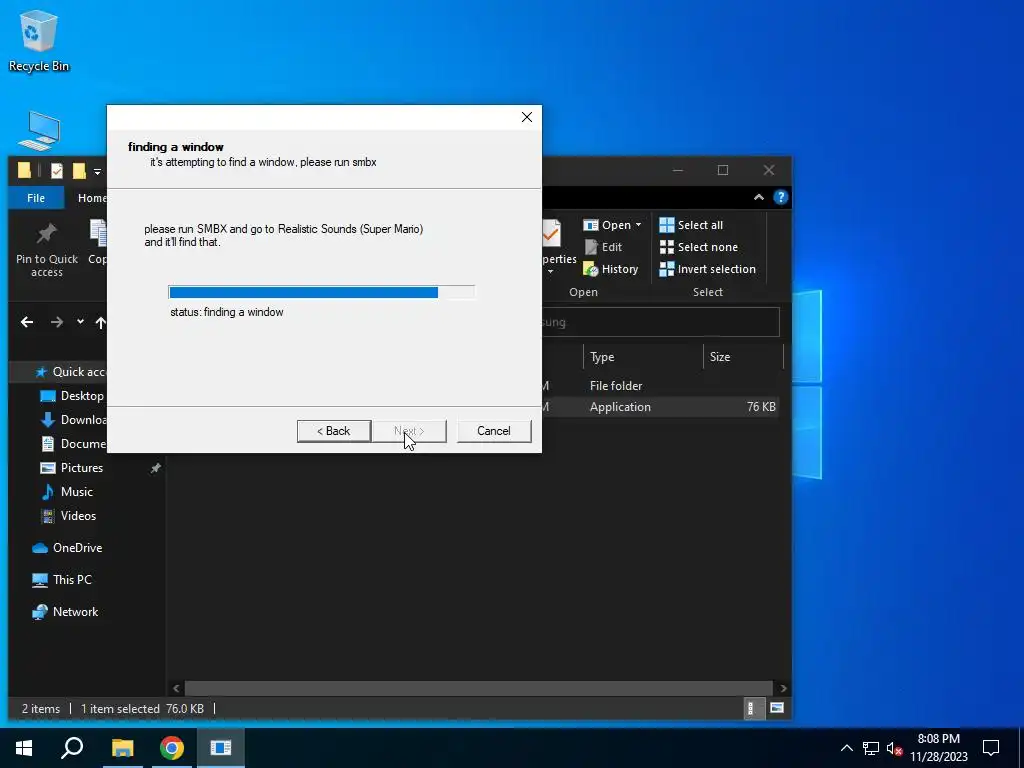Expand the recent locations dropdown chevron

(80, 321)
